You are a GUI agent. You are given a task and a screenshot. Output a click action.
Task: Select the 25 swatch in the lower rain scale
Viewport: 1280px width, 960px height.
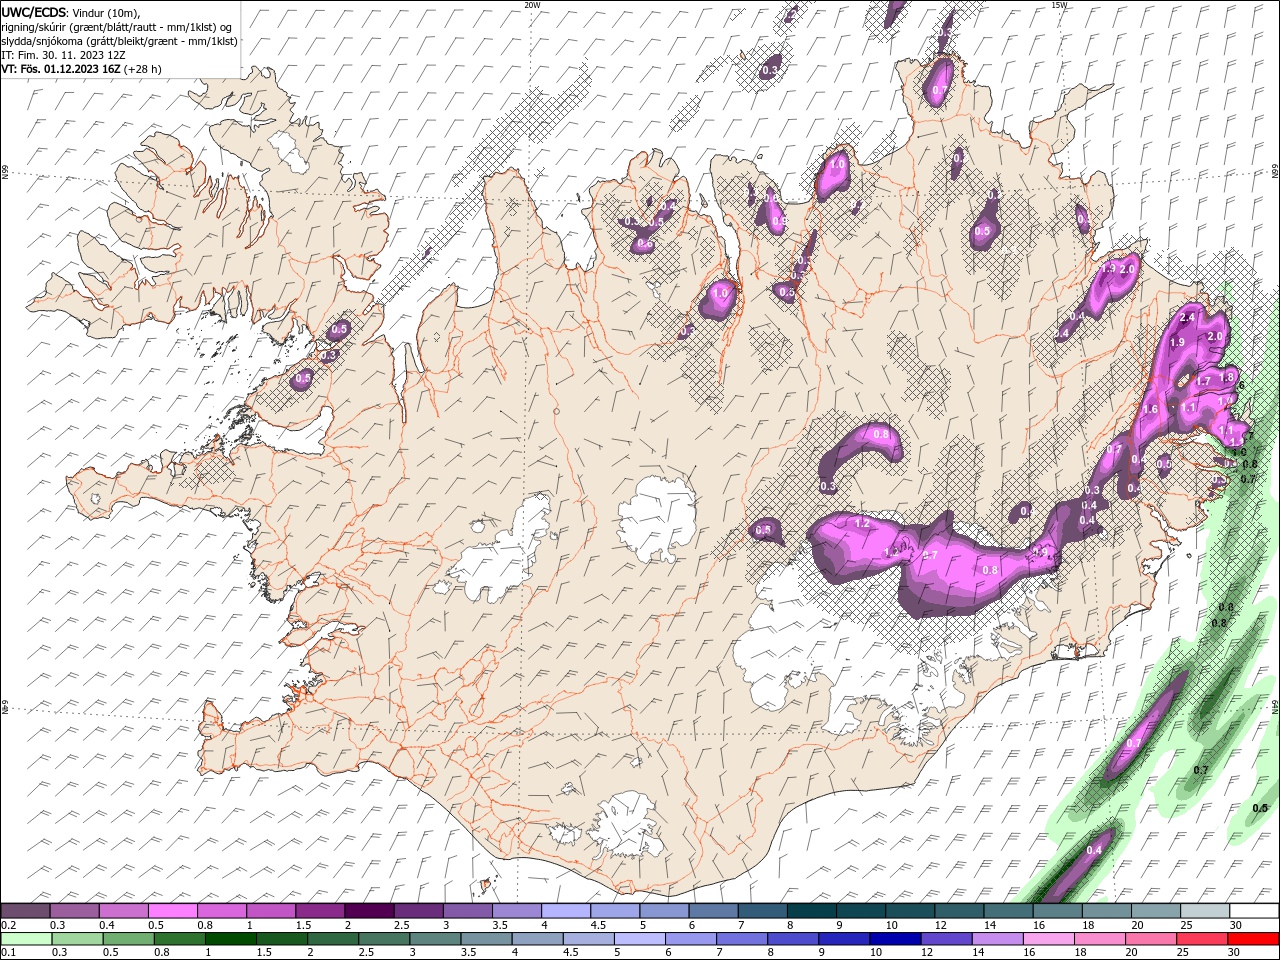coord(1201,939)
